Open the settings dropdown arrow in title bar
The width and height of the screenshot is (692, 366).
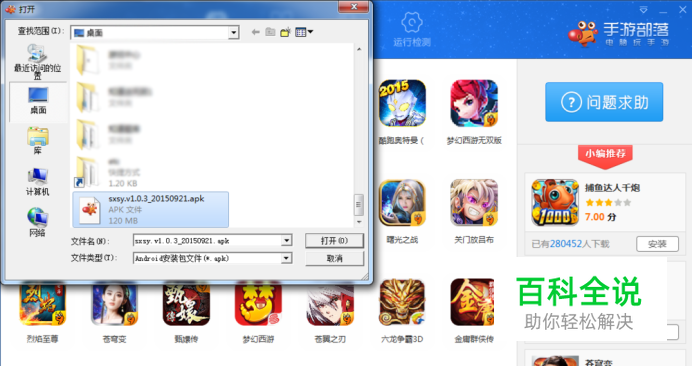pyautogui.click(x=643, y=9)
